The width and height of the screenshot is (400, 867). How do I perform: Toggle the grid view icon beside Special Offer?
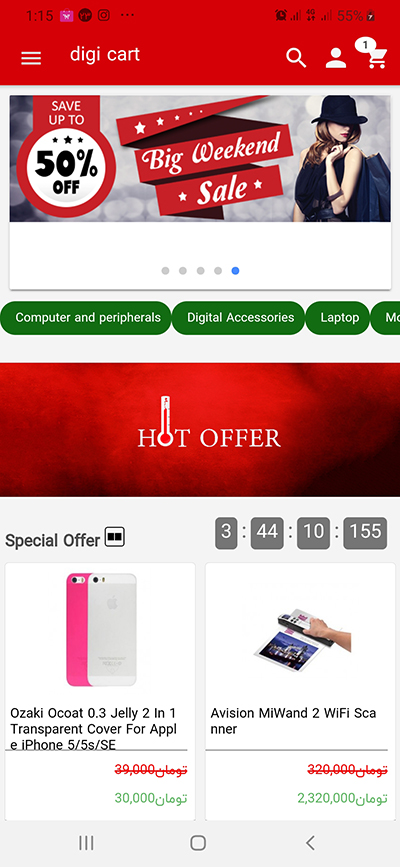point(115,536)
